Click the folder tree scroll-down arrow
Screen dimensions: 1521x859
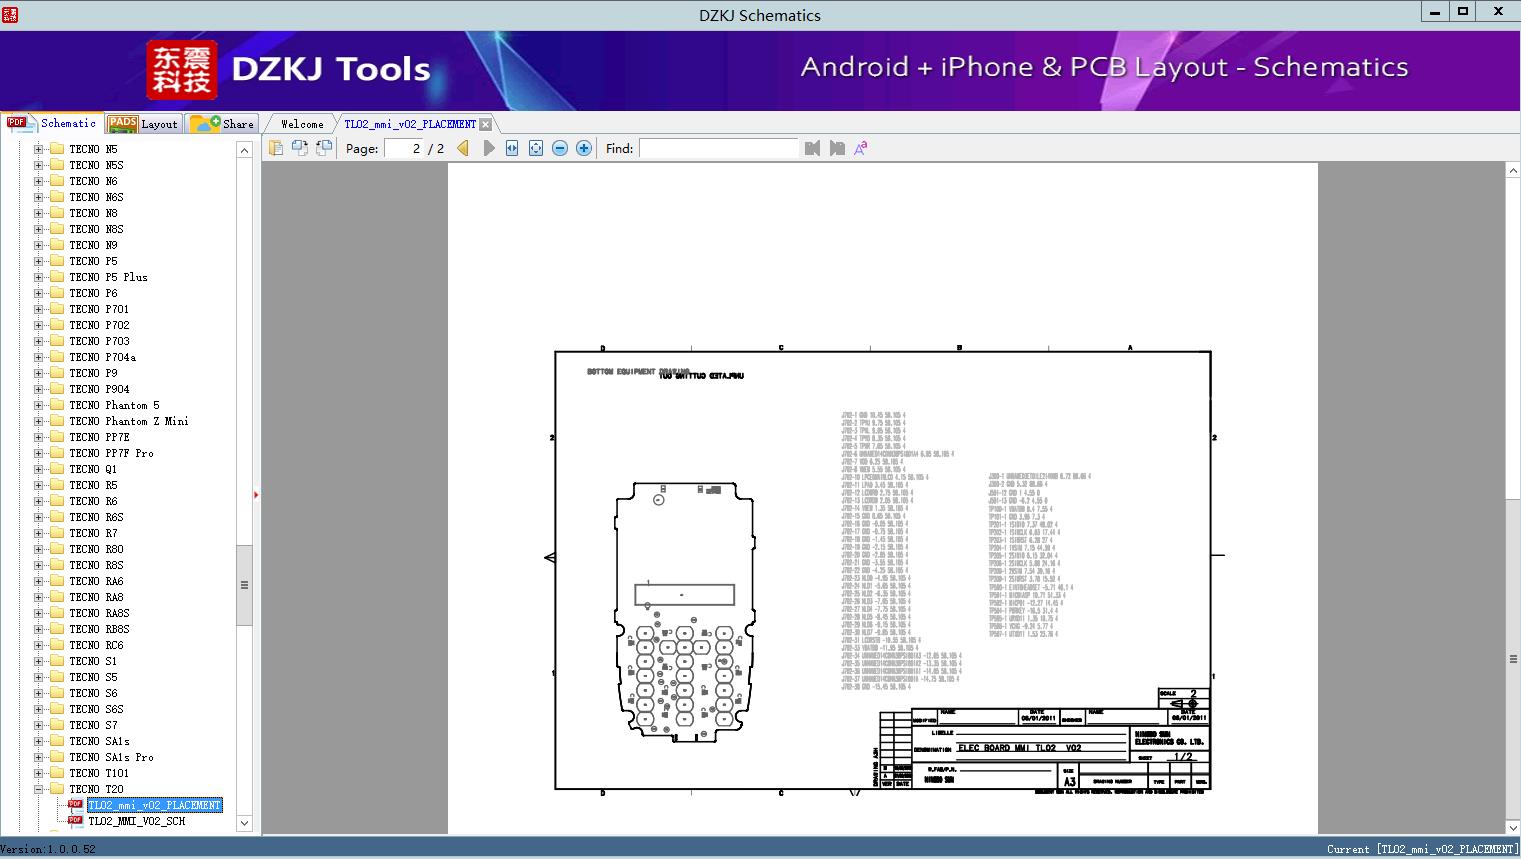[244, 823]
